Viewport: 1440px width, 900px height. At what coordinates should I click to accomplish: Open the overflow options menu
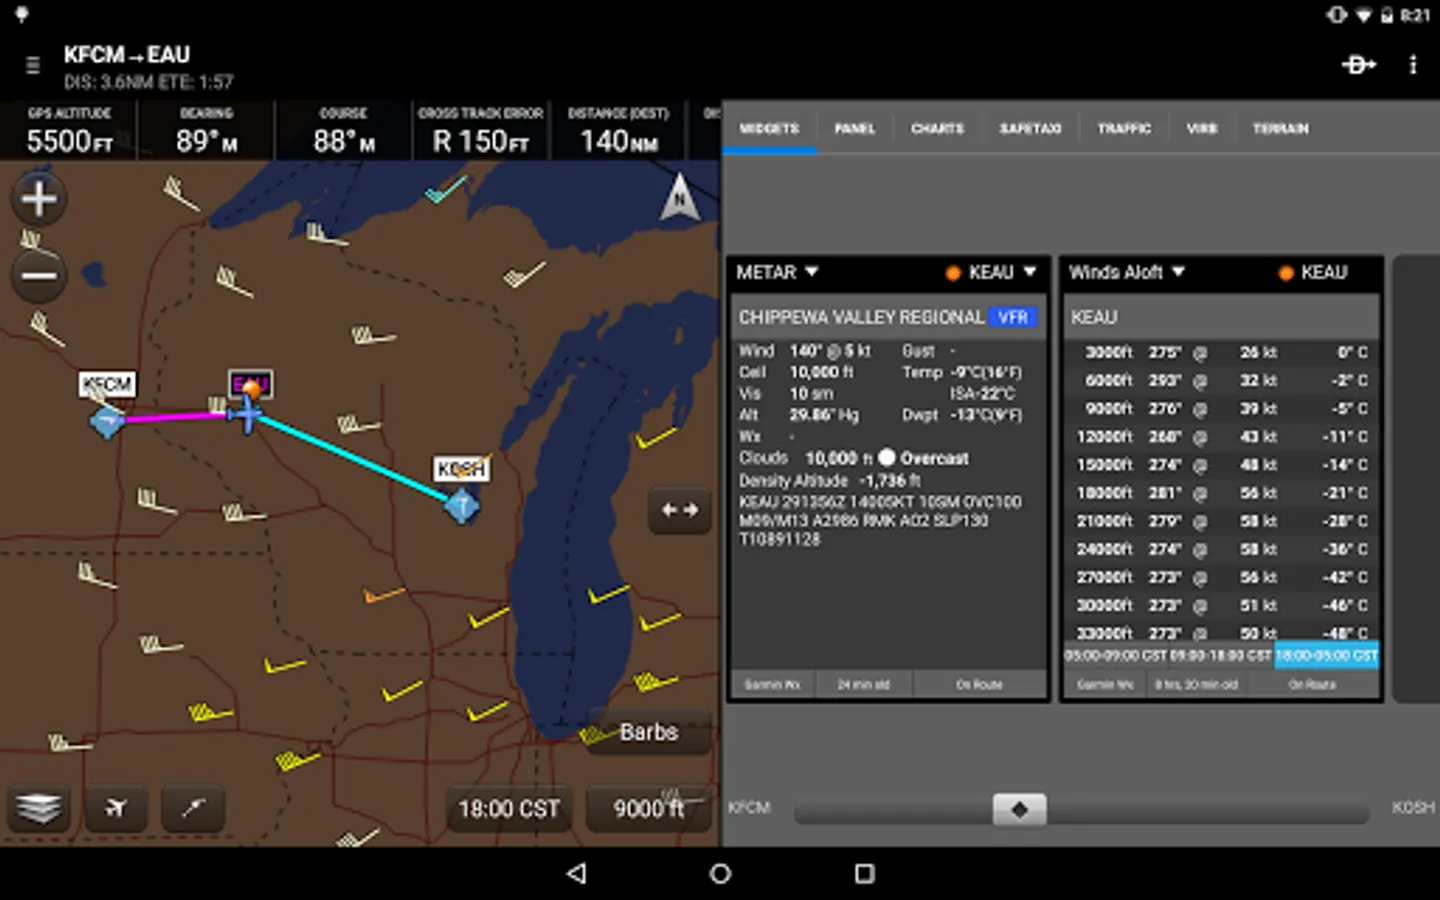coord(1412,65)
